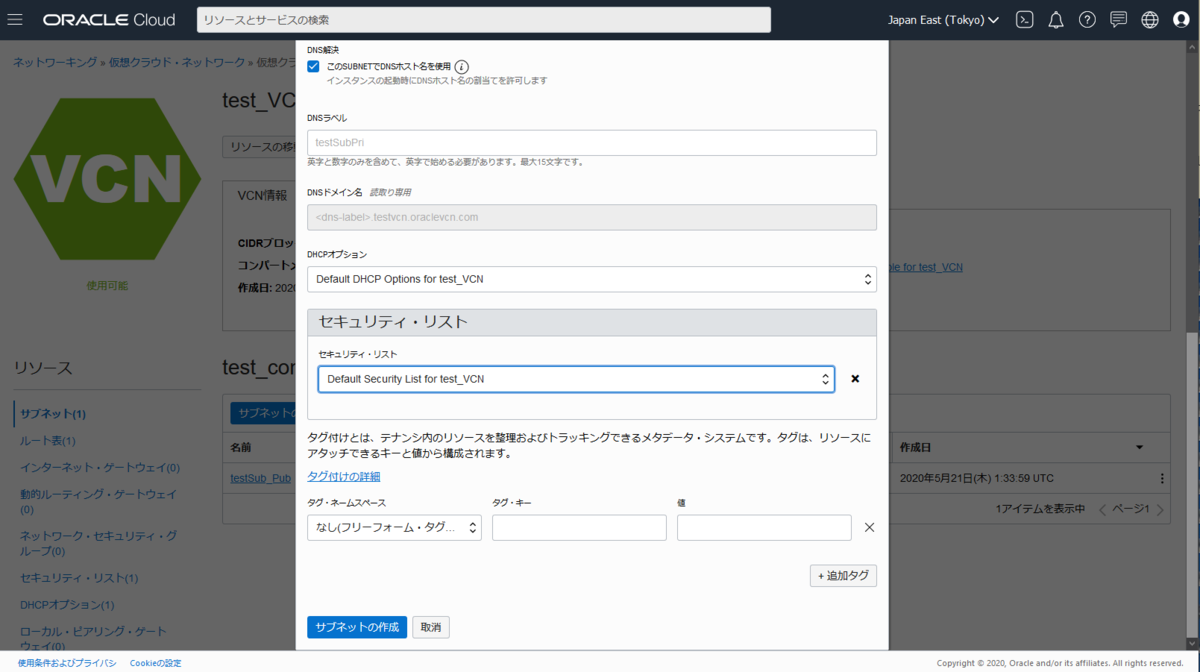Open the language globe icon
This screenshot has height=672, width=1200.
coord(1150,20)
